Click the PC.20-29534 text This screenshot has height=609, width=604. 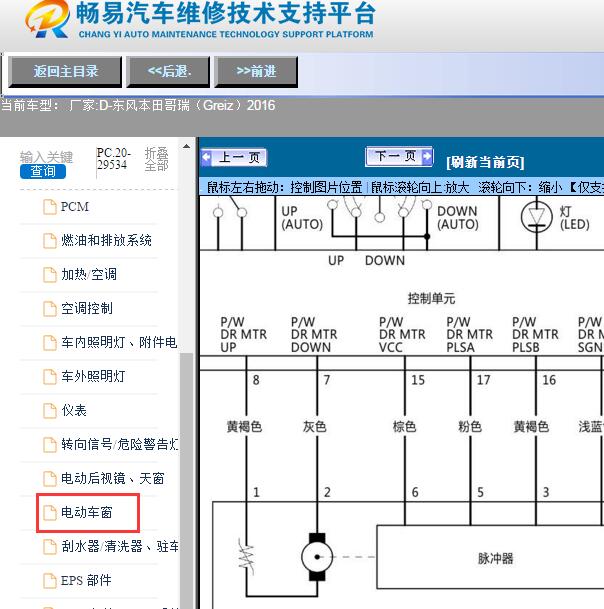(x=113, y=158)
